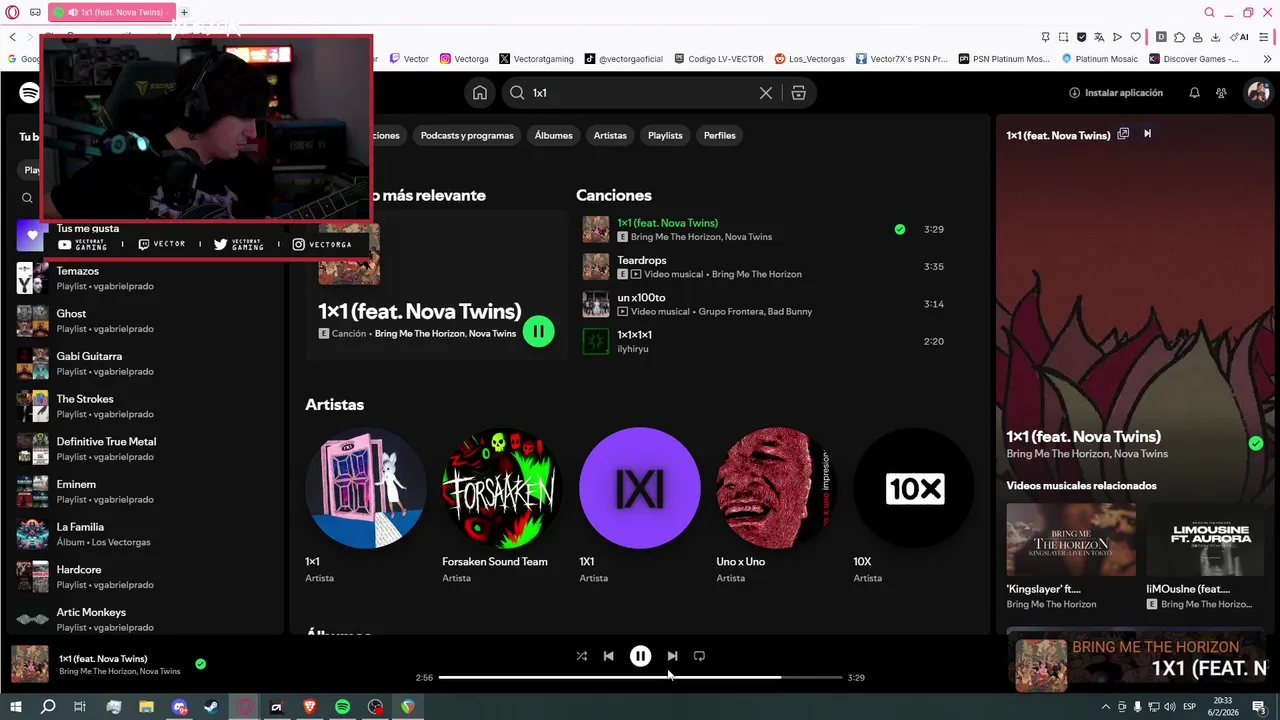1280x720 pixels.
Task: Open the browser extensions cube icon
Action: (x=1179, y=37)
